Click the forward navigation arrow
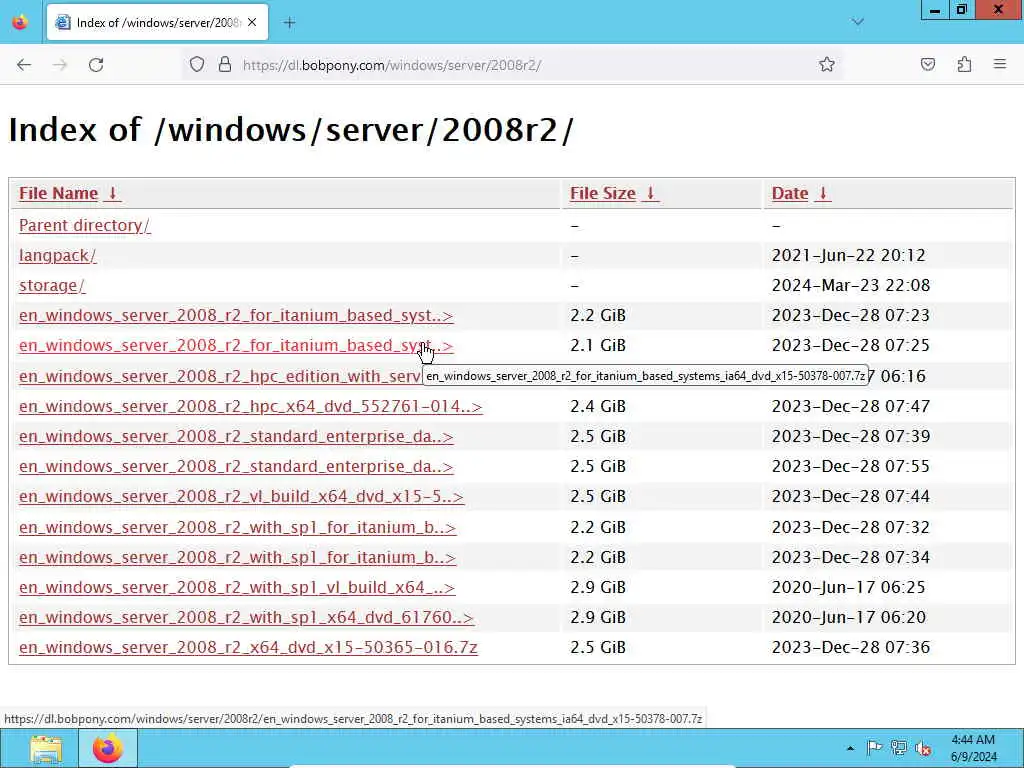This screenshot has width=1024, height=768. [60, 65]
